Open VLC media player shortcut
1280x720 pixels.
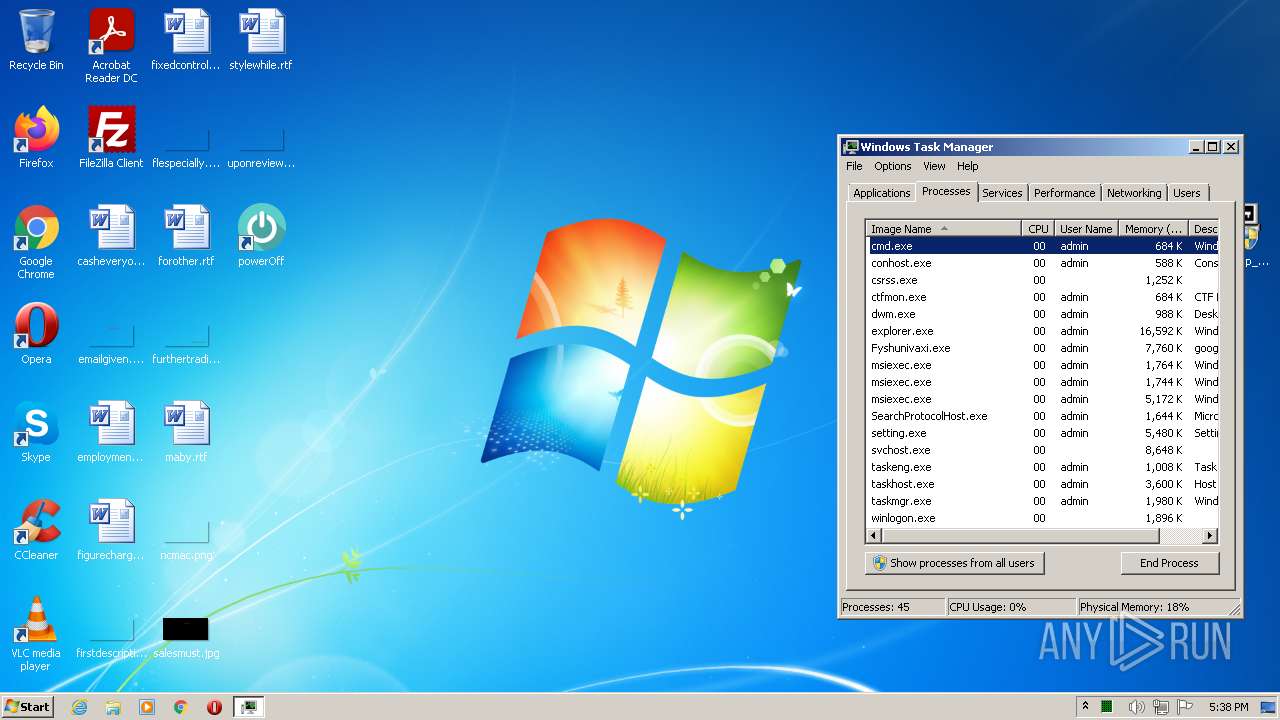[x=36, y=634]
